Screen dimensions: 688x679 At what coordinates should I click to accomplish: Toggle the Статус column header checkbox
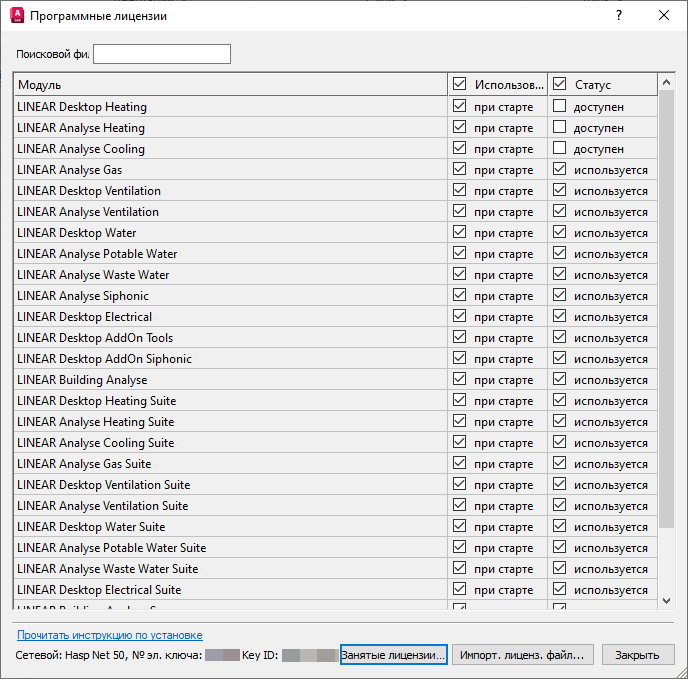pyautogui.click(x=559, y=83)
